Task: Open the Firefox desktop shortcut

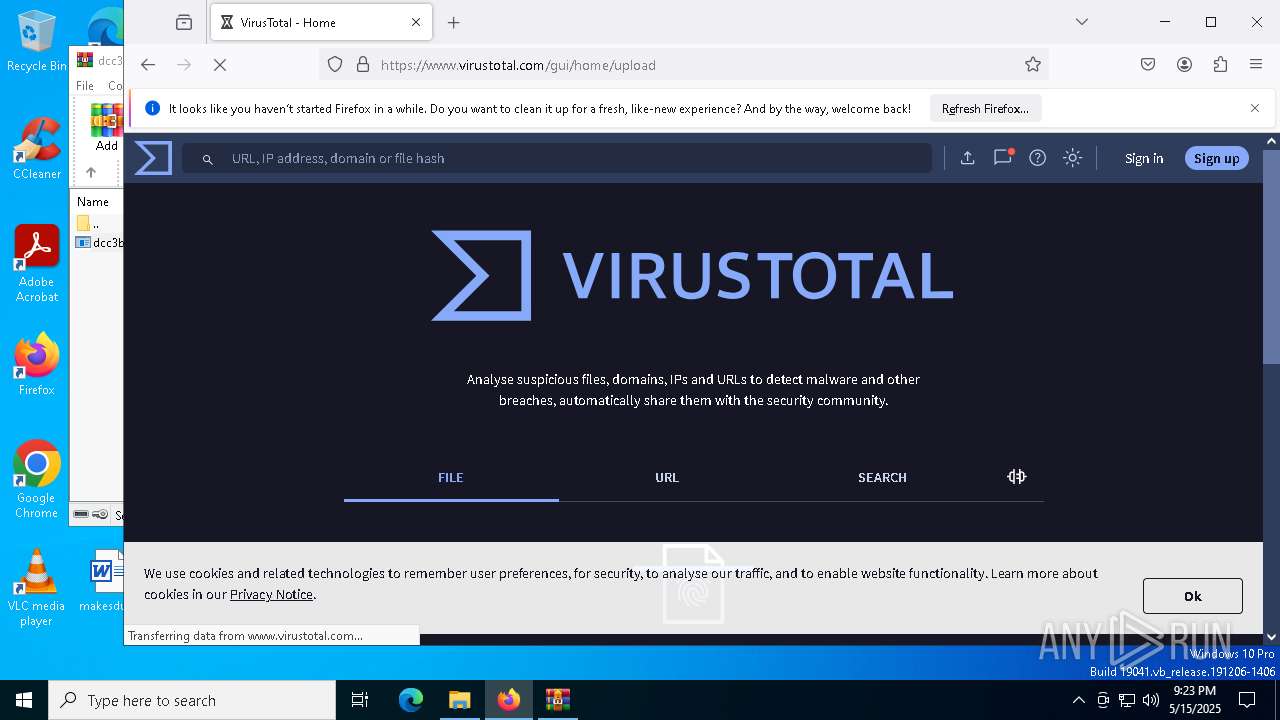Action: coord(36,365)
